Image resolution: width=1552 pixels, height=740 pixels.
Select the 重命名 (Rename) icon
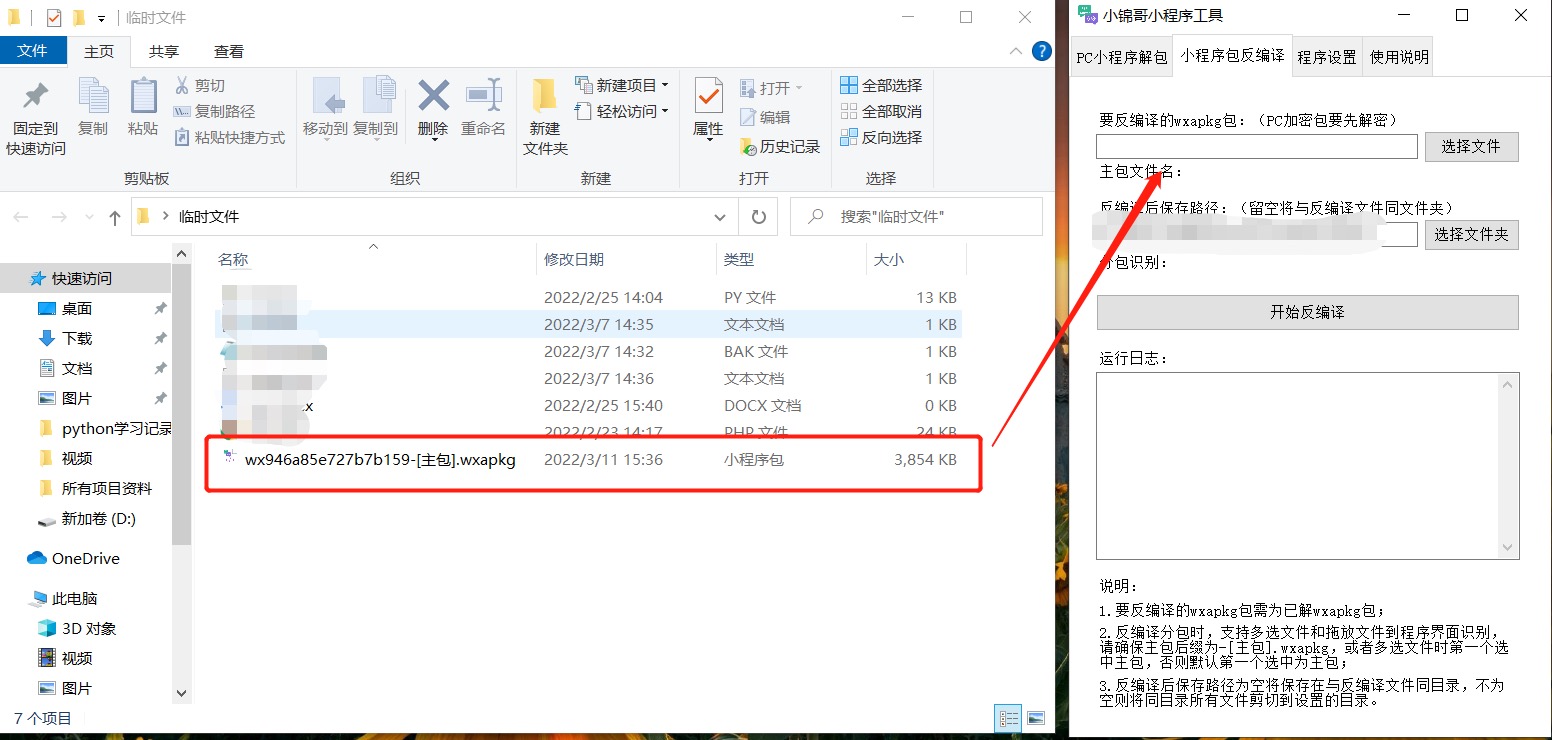click(x=484, y=110)
